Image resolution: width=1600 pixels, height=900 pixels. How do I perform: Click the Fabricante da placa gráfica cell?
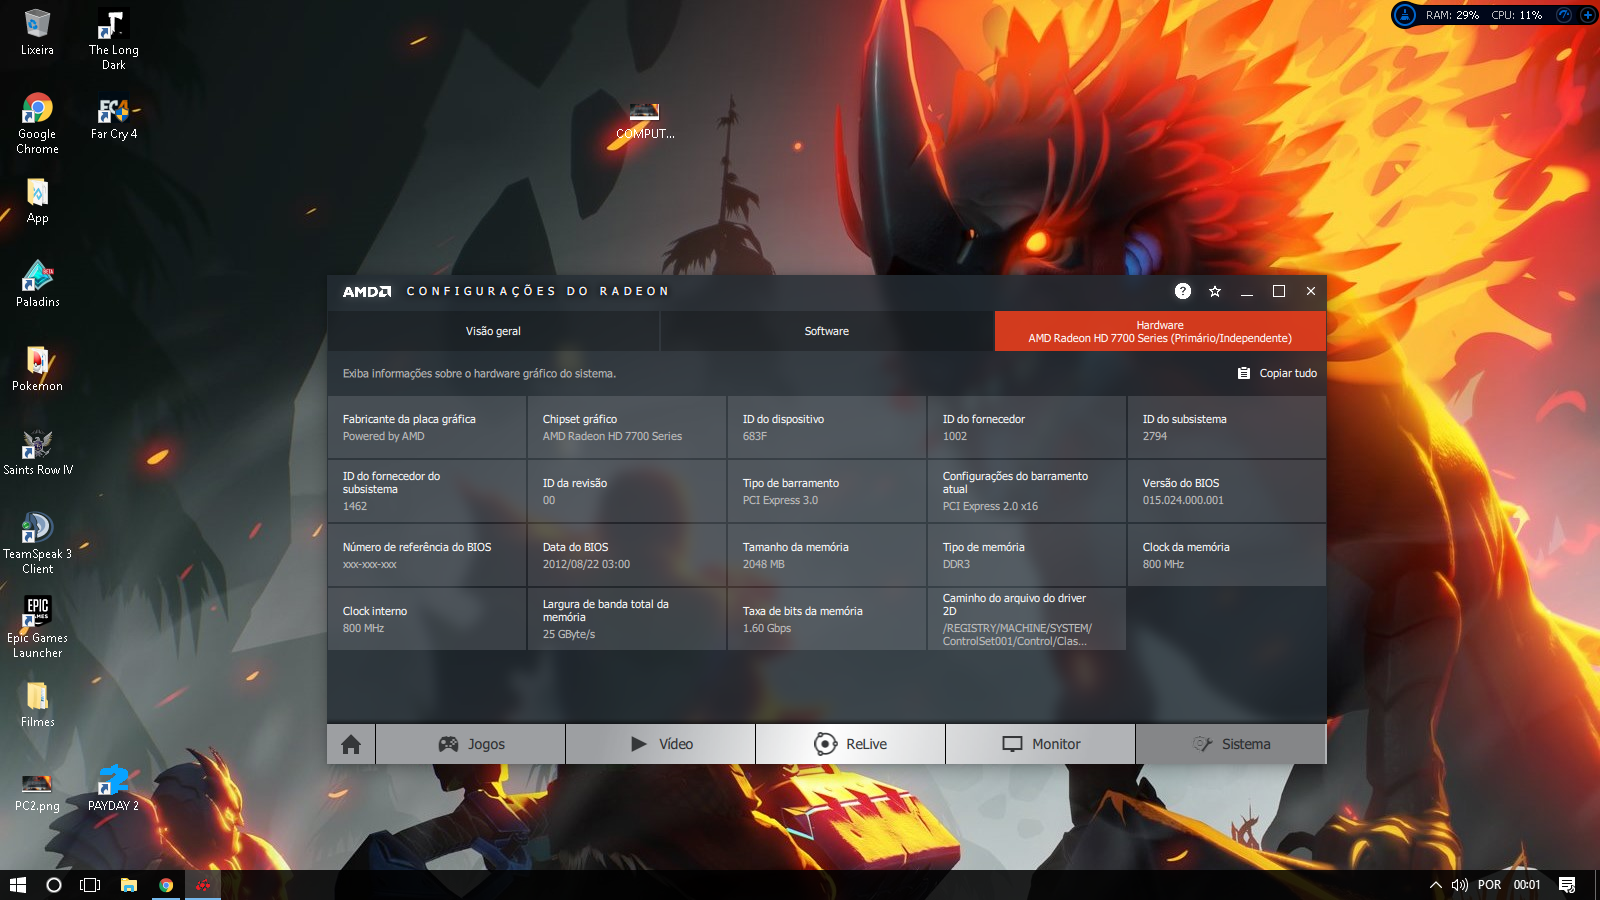(x=427, y=427)
